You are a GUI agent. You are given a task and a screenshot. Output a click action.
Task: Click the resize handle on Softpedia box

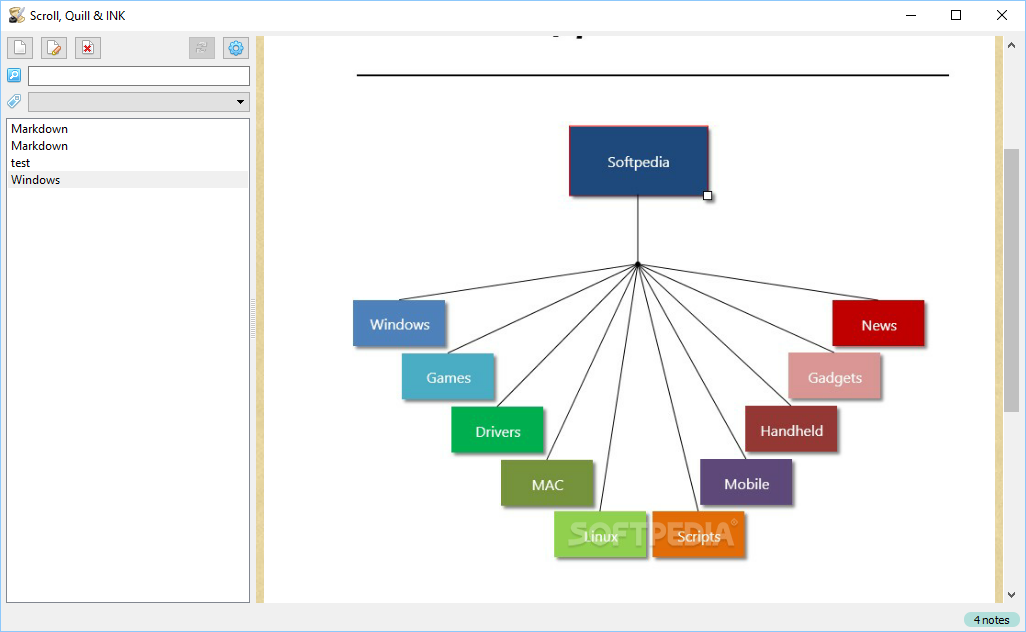point(707,195)
